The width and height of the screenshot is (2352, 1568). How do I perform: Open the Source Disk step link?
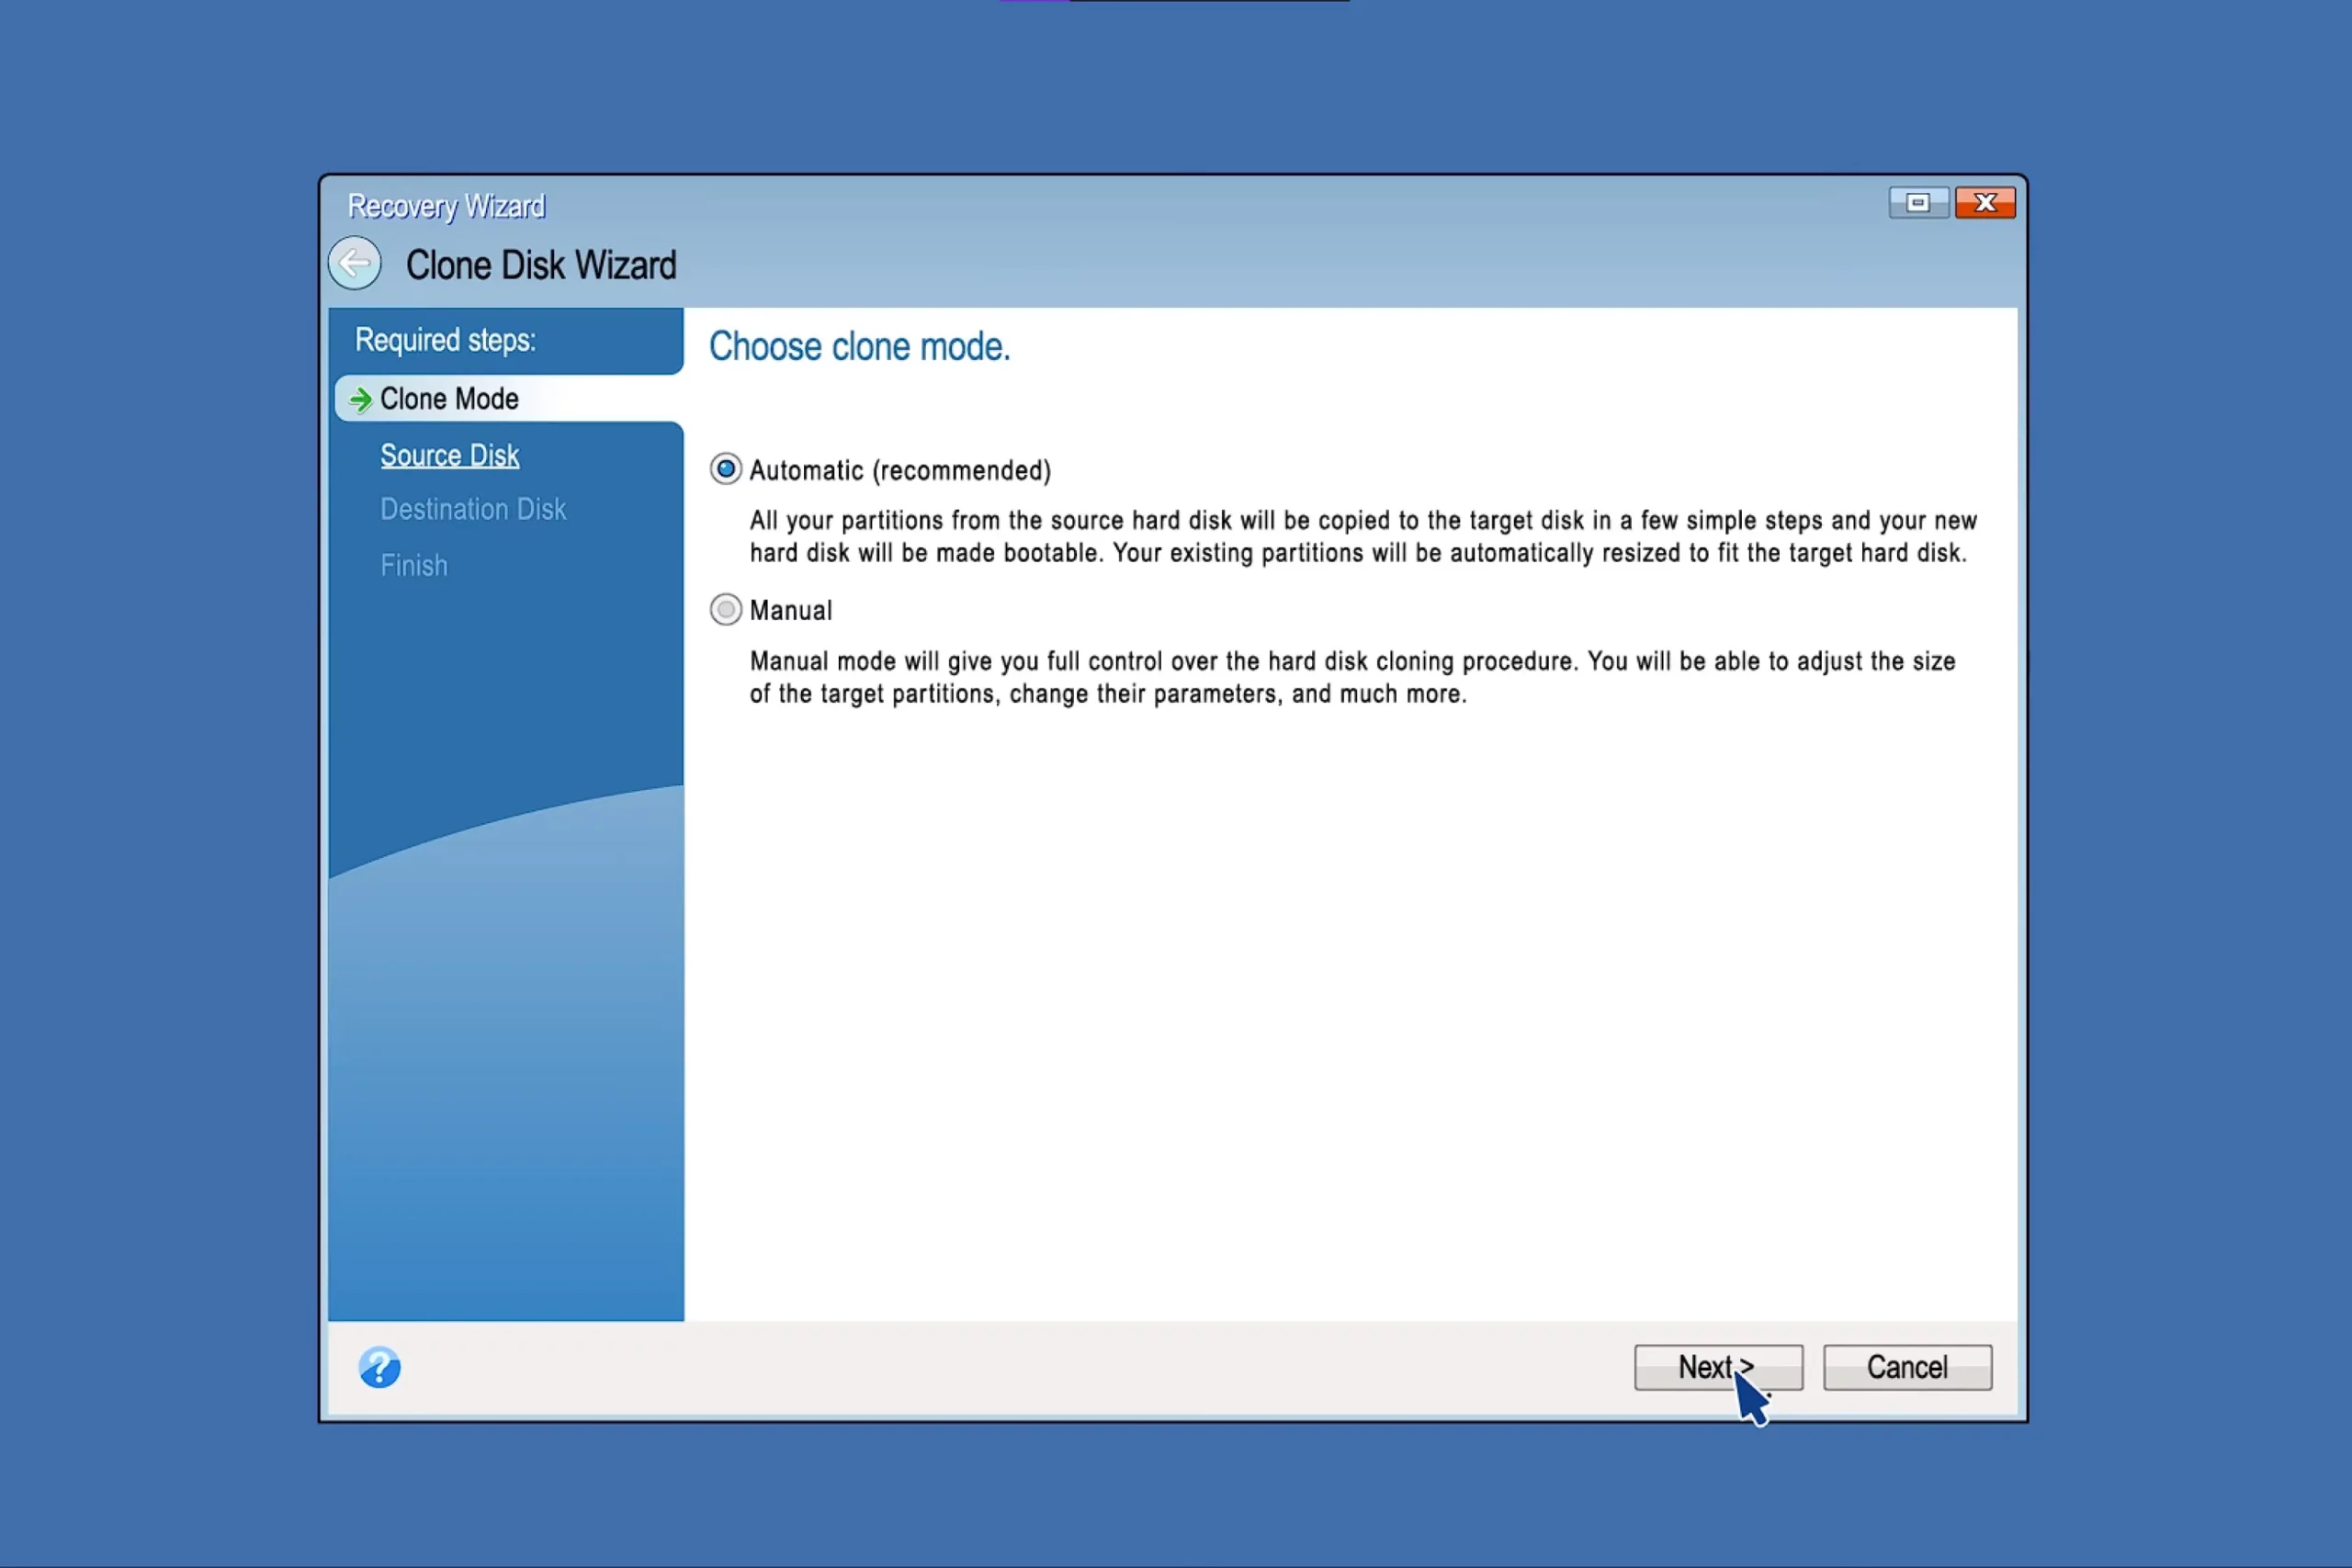[x=449, y=455]
